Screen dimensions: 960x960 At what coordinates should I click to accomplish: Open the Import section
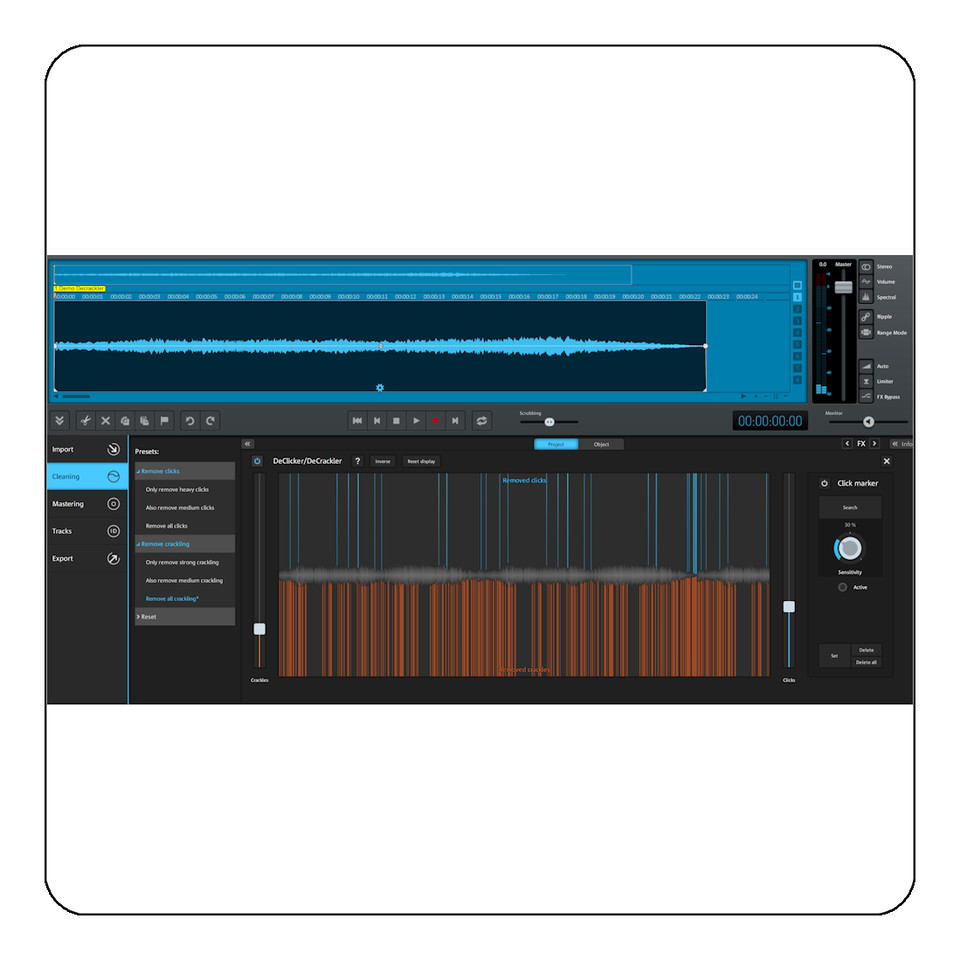(87, 449)
